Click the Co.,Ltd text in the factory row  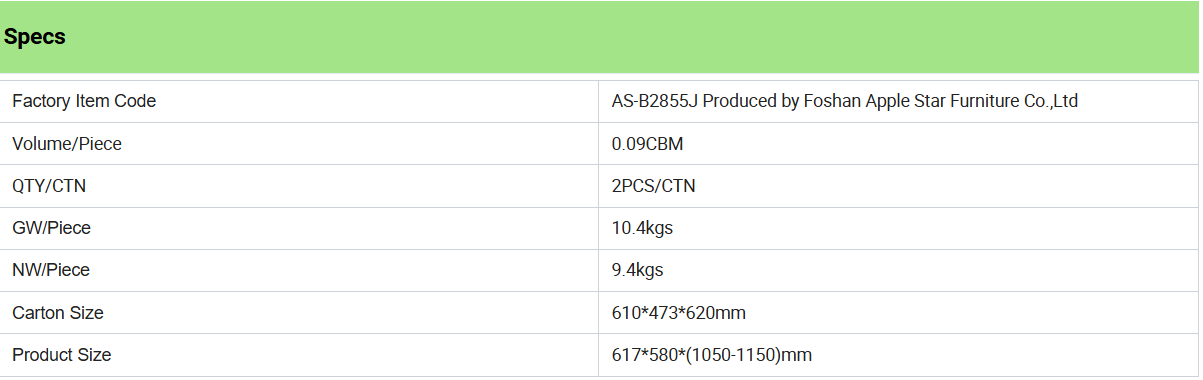click(x=1050, y=101)
